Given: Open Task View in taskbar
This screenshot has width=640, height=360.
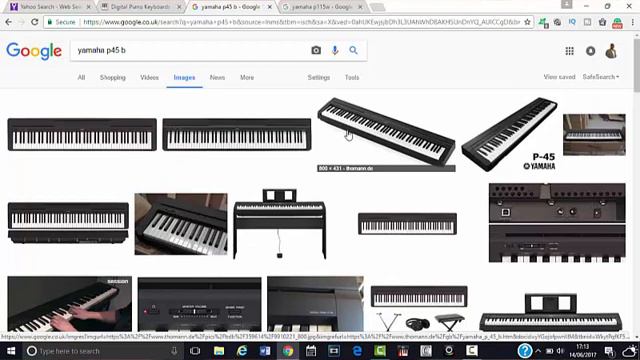Looking at the screenshot, I should coord(195,351).
